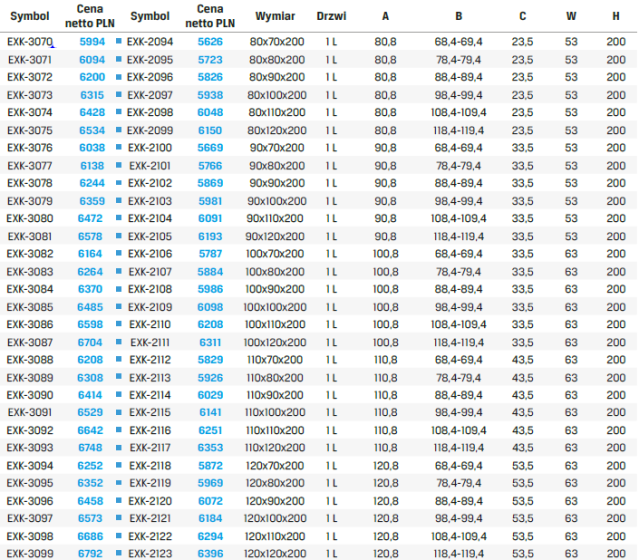Click dimension 80x70x200

tap(277, 42)
